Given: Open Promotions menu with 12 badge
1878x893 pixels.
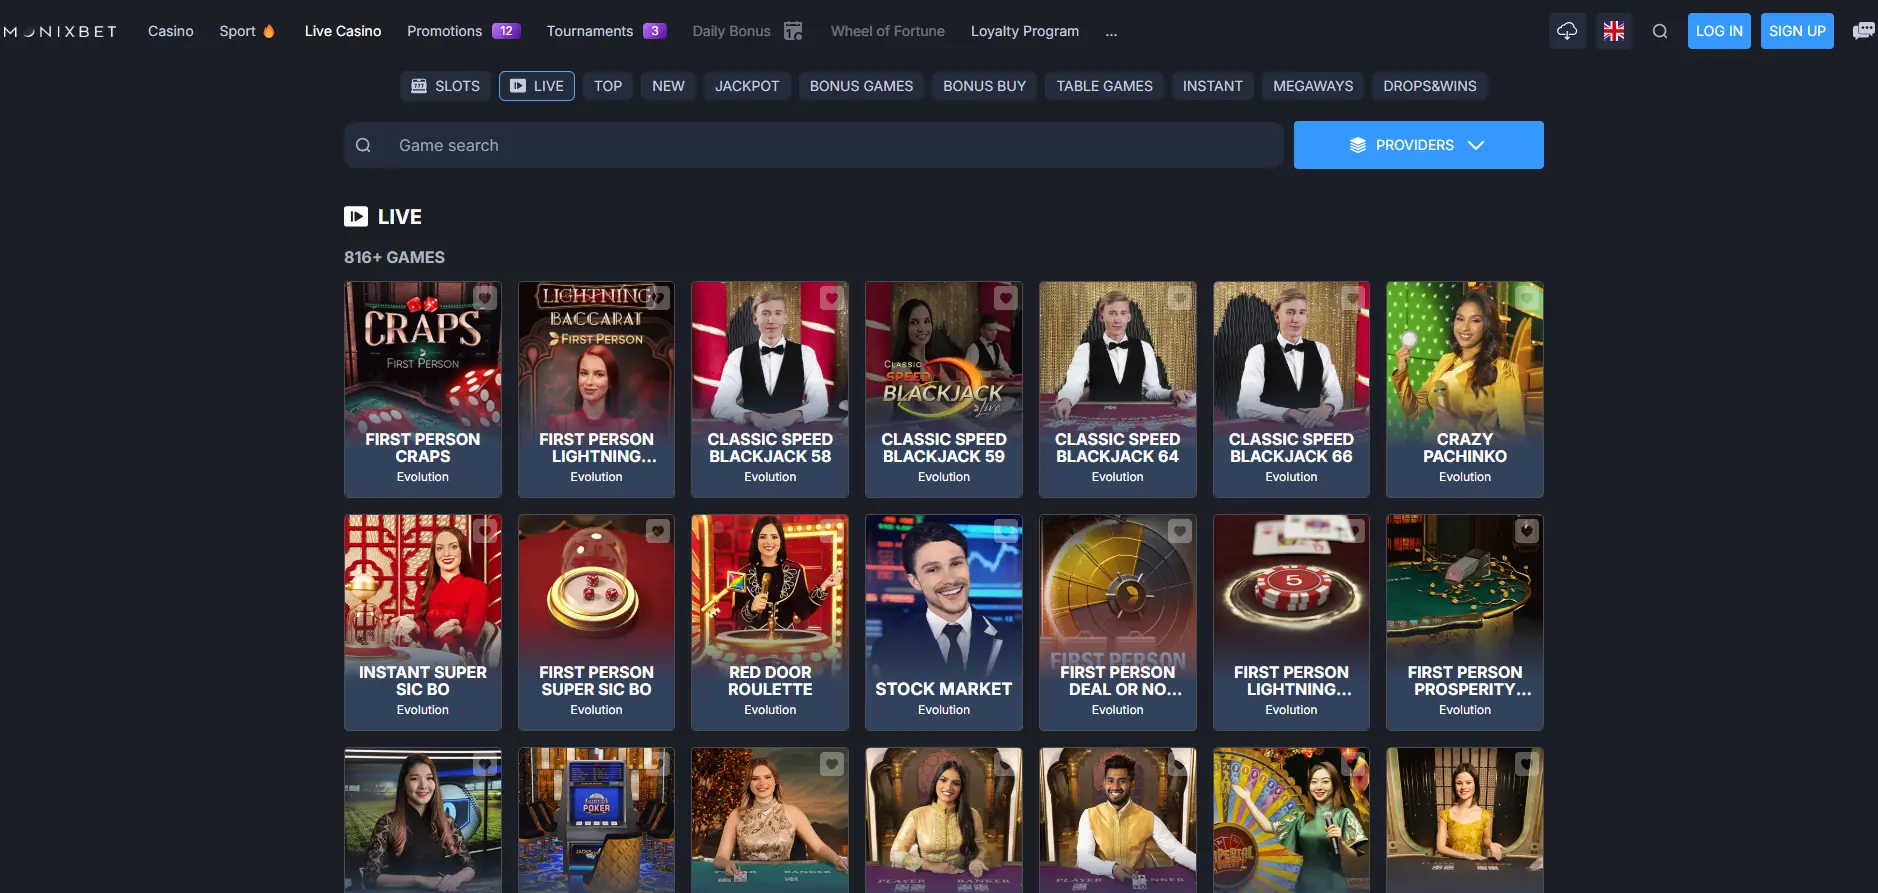Looking at the screenshot, I should [x=464, y=31].
